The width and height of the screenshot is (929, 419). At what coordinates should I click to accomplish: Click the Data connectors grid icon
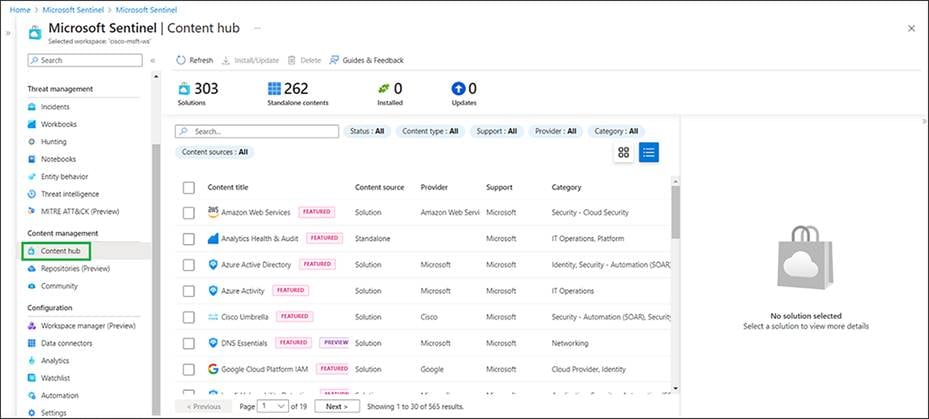(32, 343)
